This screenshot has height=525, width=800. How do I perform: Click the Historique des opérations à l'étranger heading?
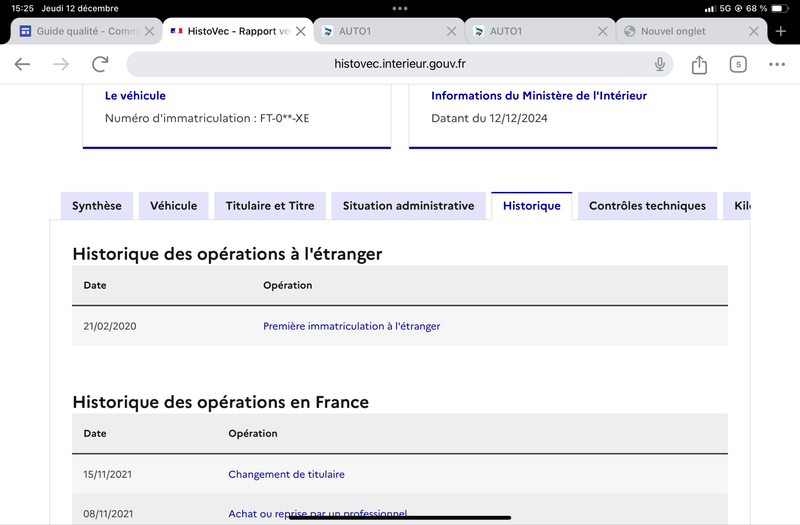[227, 254]
